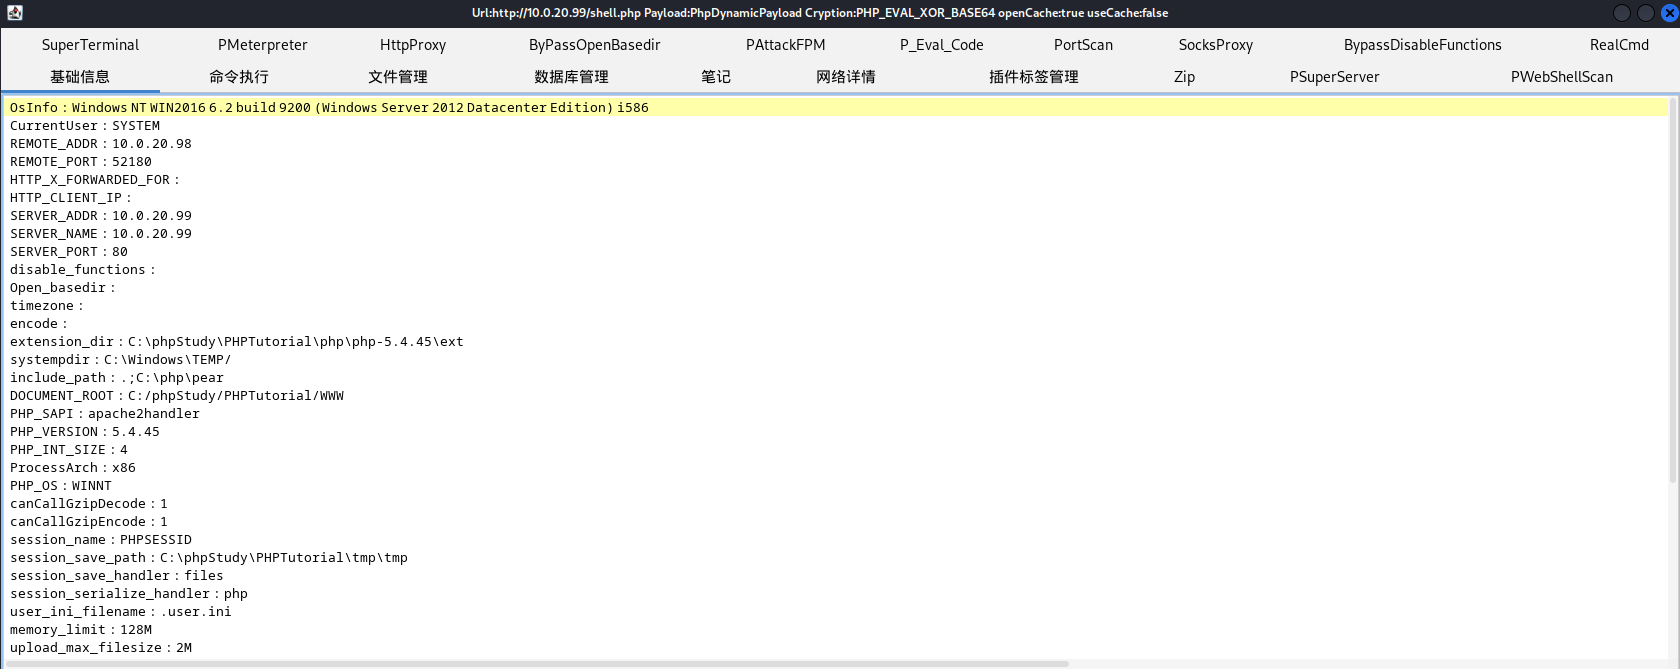Switch to the 插件标签管理 tab

1033,77
